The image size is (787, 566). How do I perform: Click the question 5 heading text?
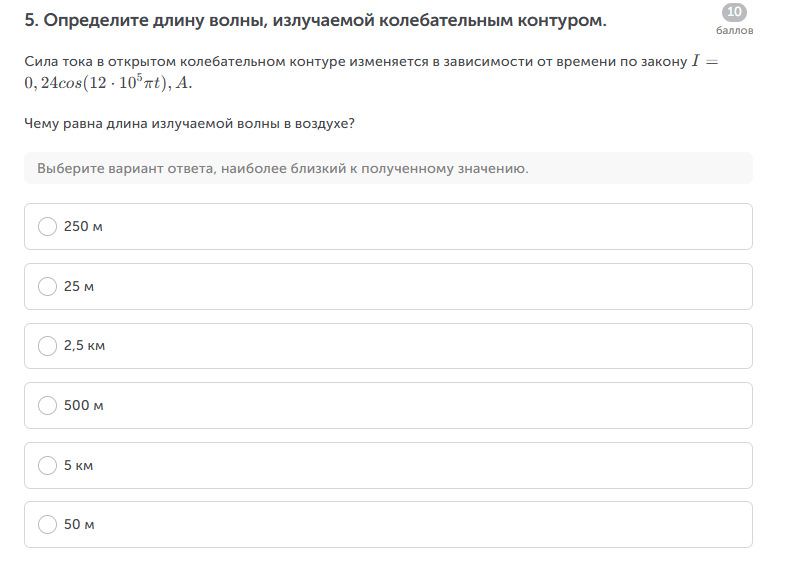tap(315, 21)
